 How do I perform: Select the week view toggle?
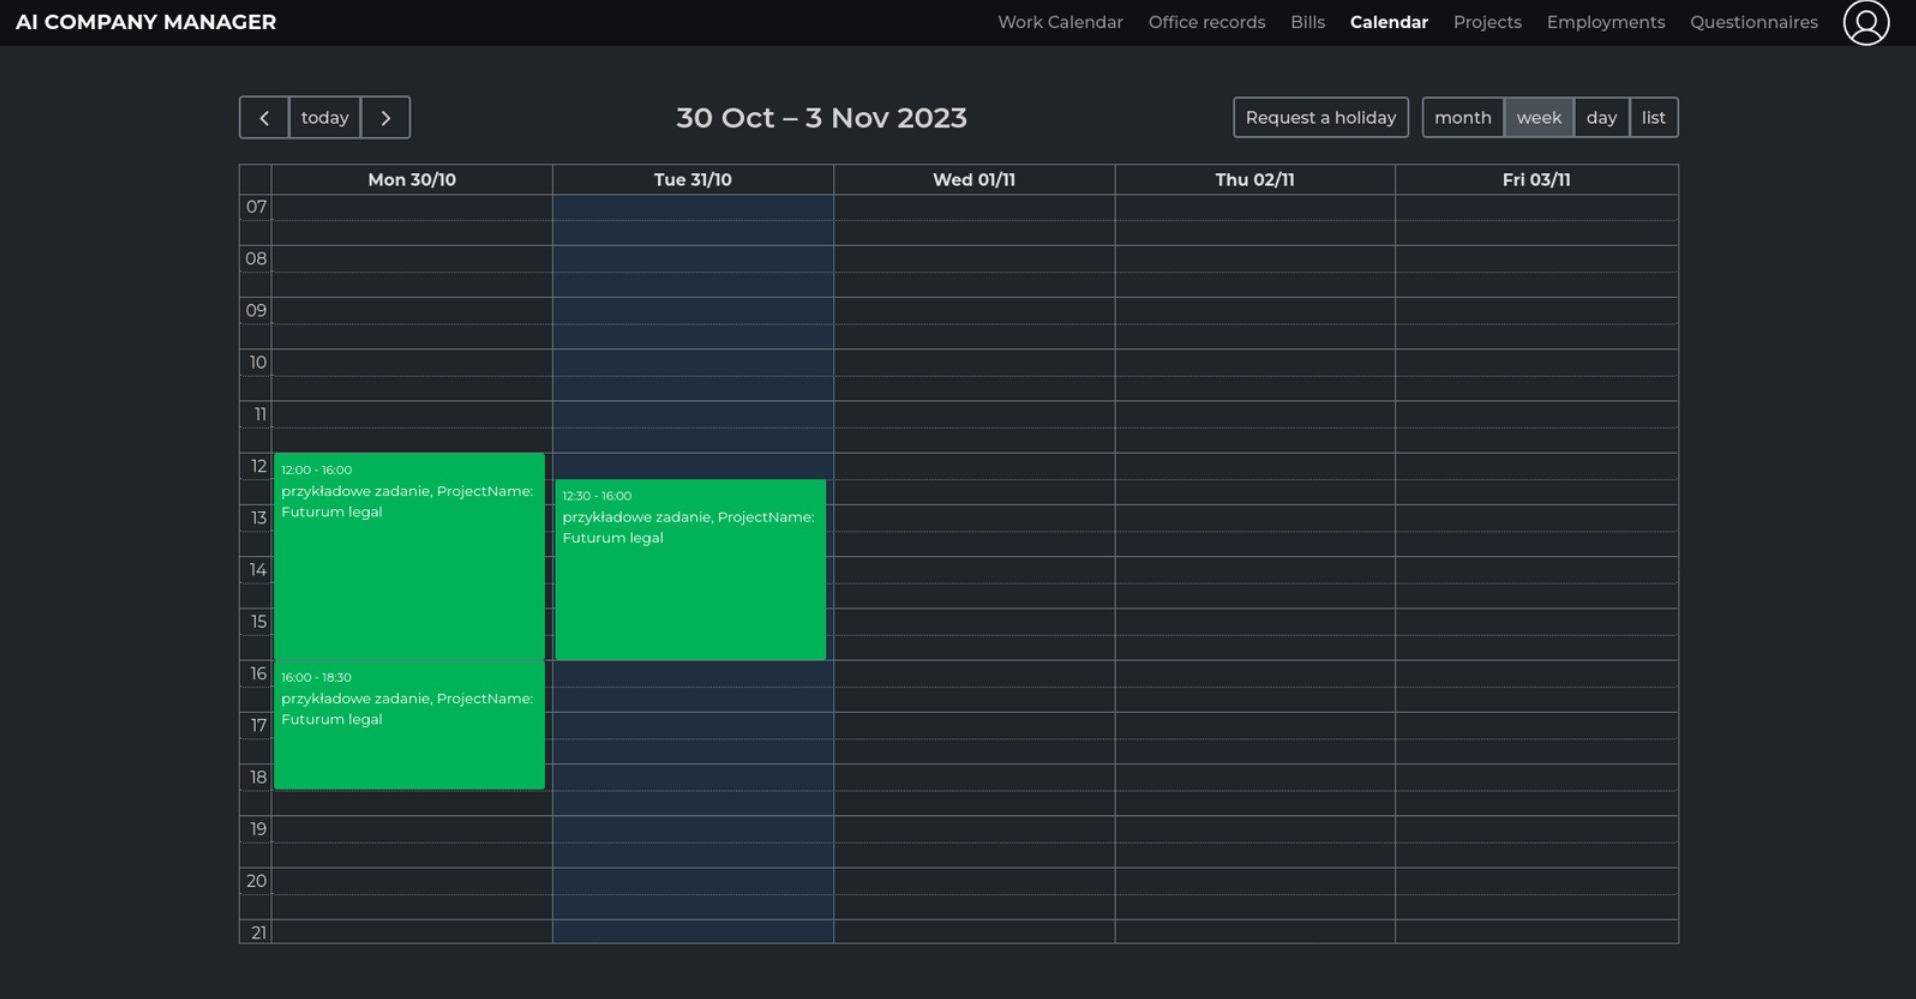[x=1538, y=118]
